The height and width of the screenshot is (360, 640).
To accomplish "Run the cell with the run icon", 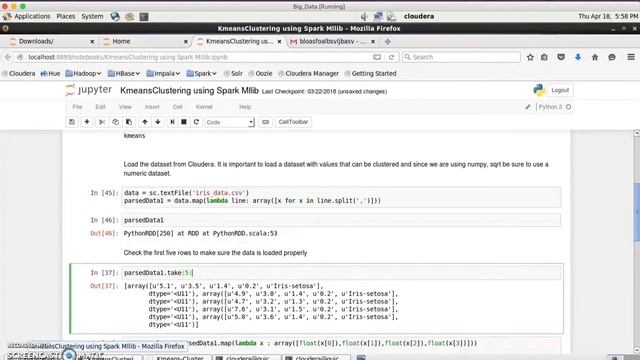I will coord(172,122).
